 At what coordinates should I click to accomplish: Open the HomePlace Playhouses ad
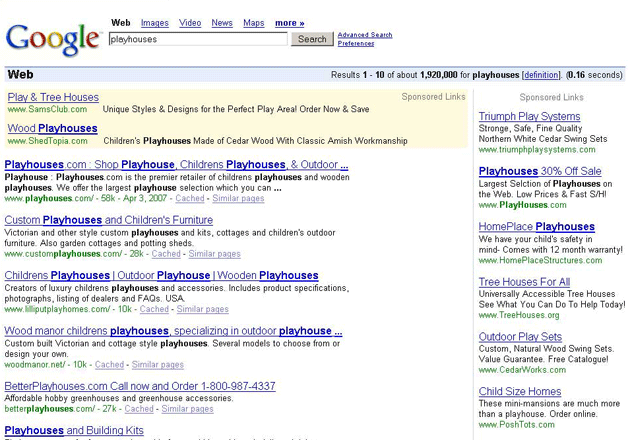click(x=537, y=227)
